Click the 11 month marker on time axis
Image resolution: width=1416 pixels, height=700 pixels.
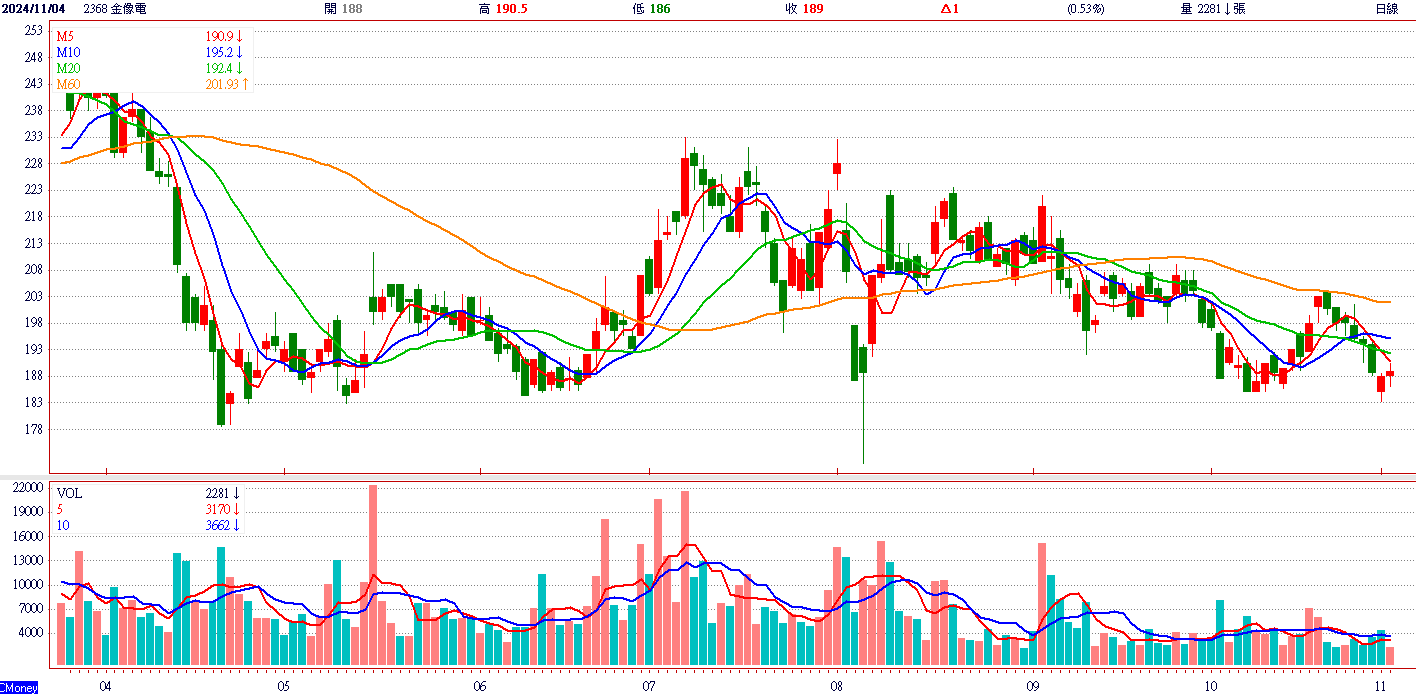click(x=1382, y=687)
